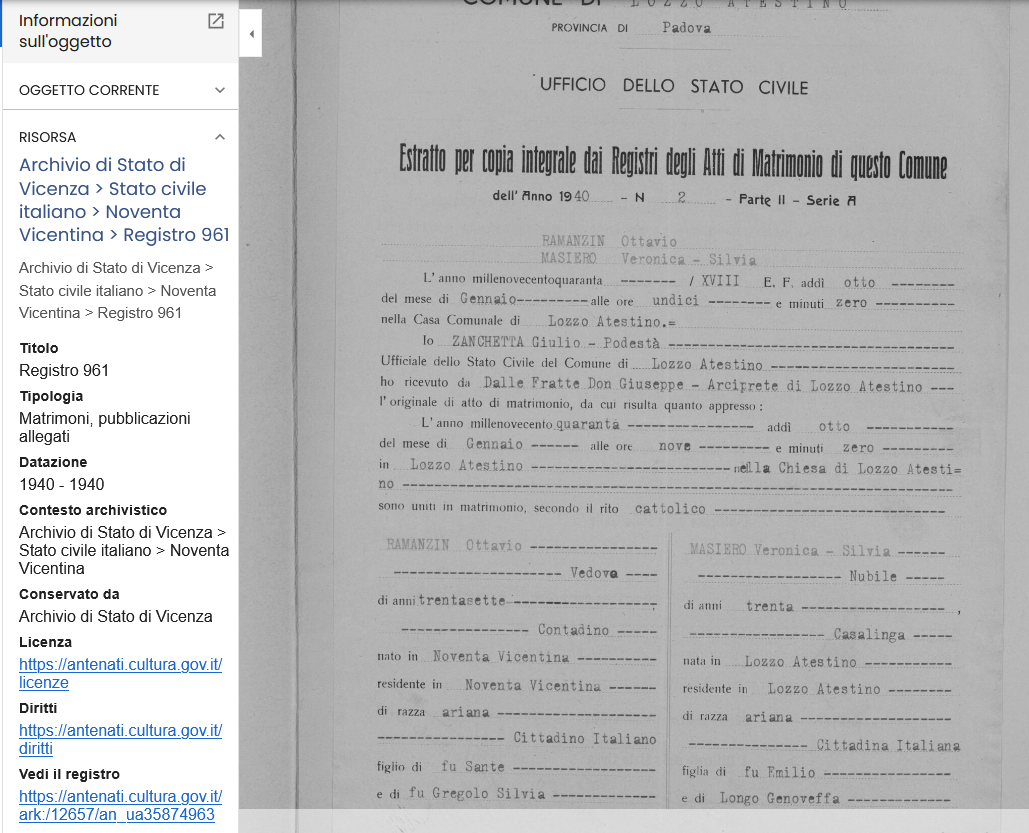
Task: Click the RAMANZIN Ottavio groom column in scan
Action: (517, 670)
